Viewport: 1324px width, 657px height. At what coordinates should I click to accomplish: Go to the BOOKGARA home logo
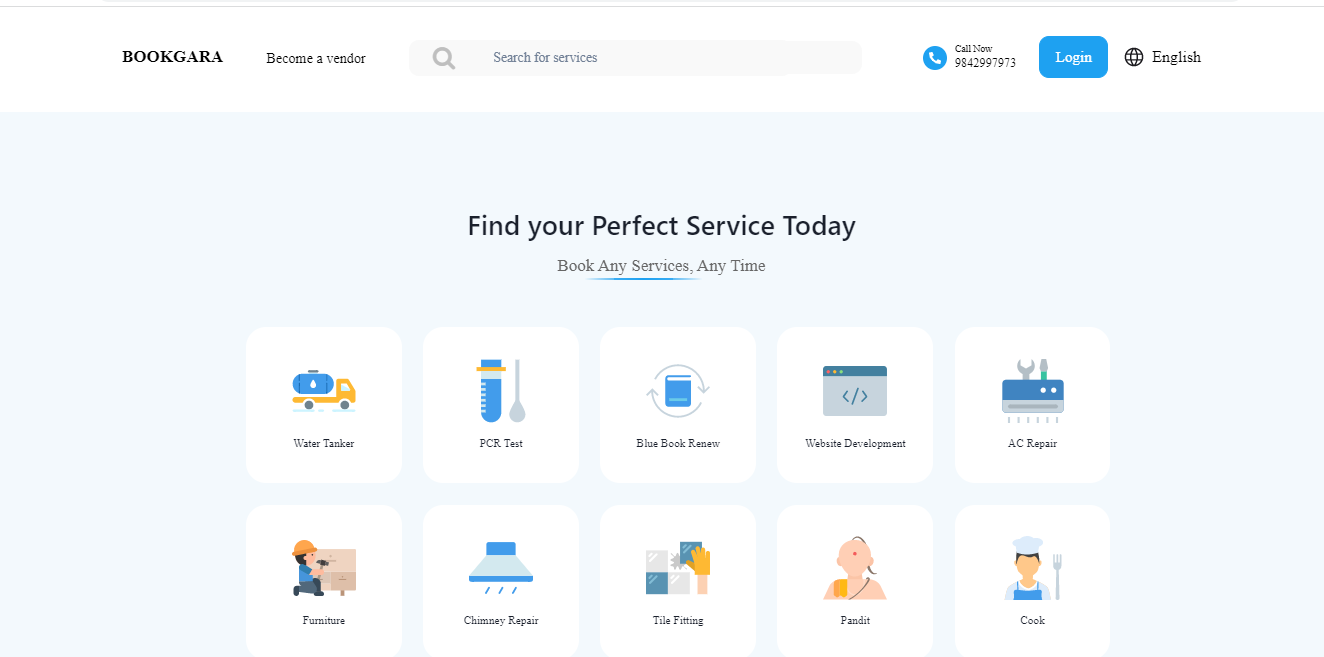click(172, 57)
